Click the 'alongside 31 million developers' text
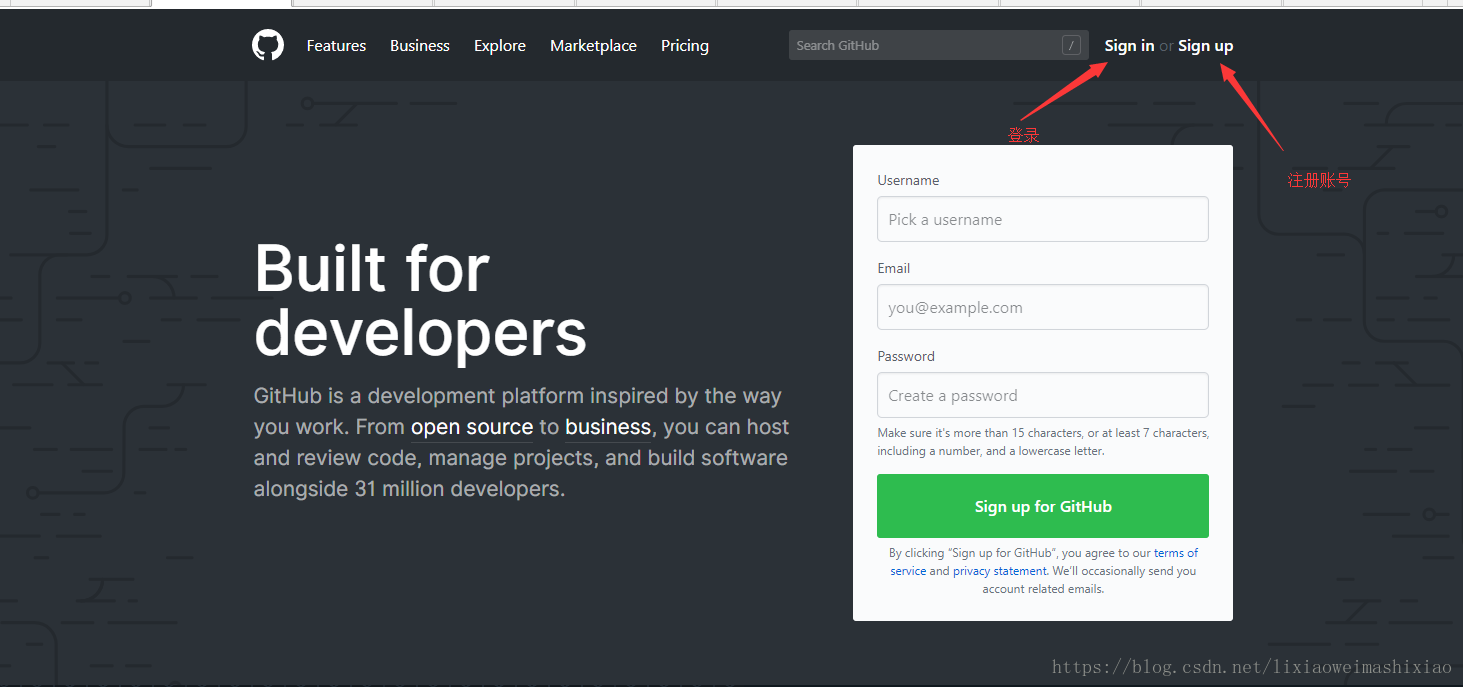This screenshot has height=687, width=1463. (409, 489)
